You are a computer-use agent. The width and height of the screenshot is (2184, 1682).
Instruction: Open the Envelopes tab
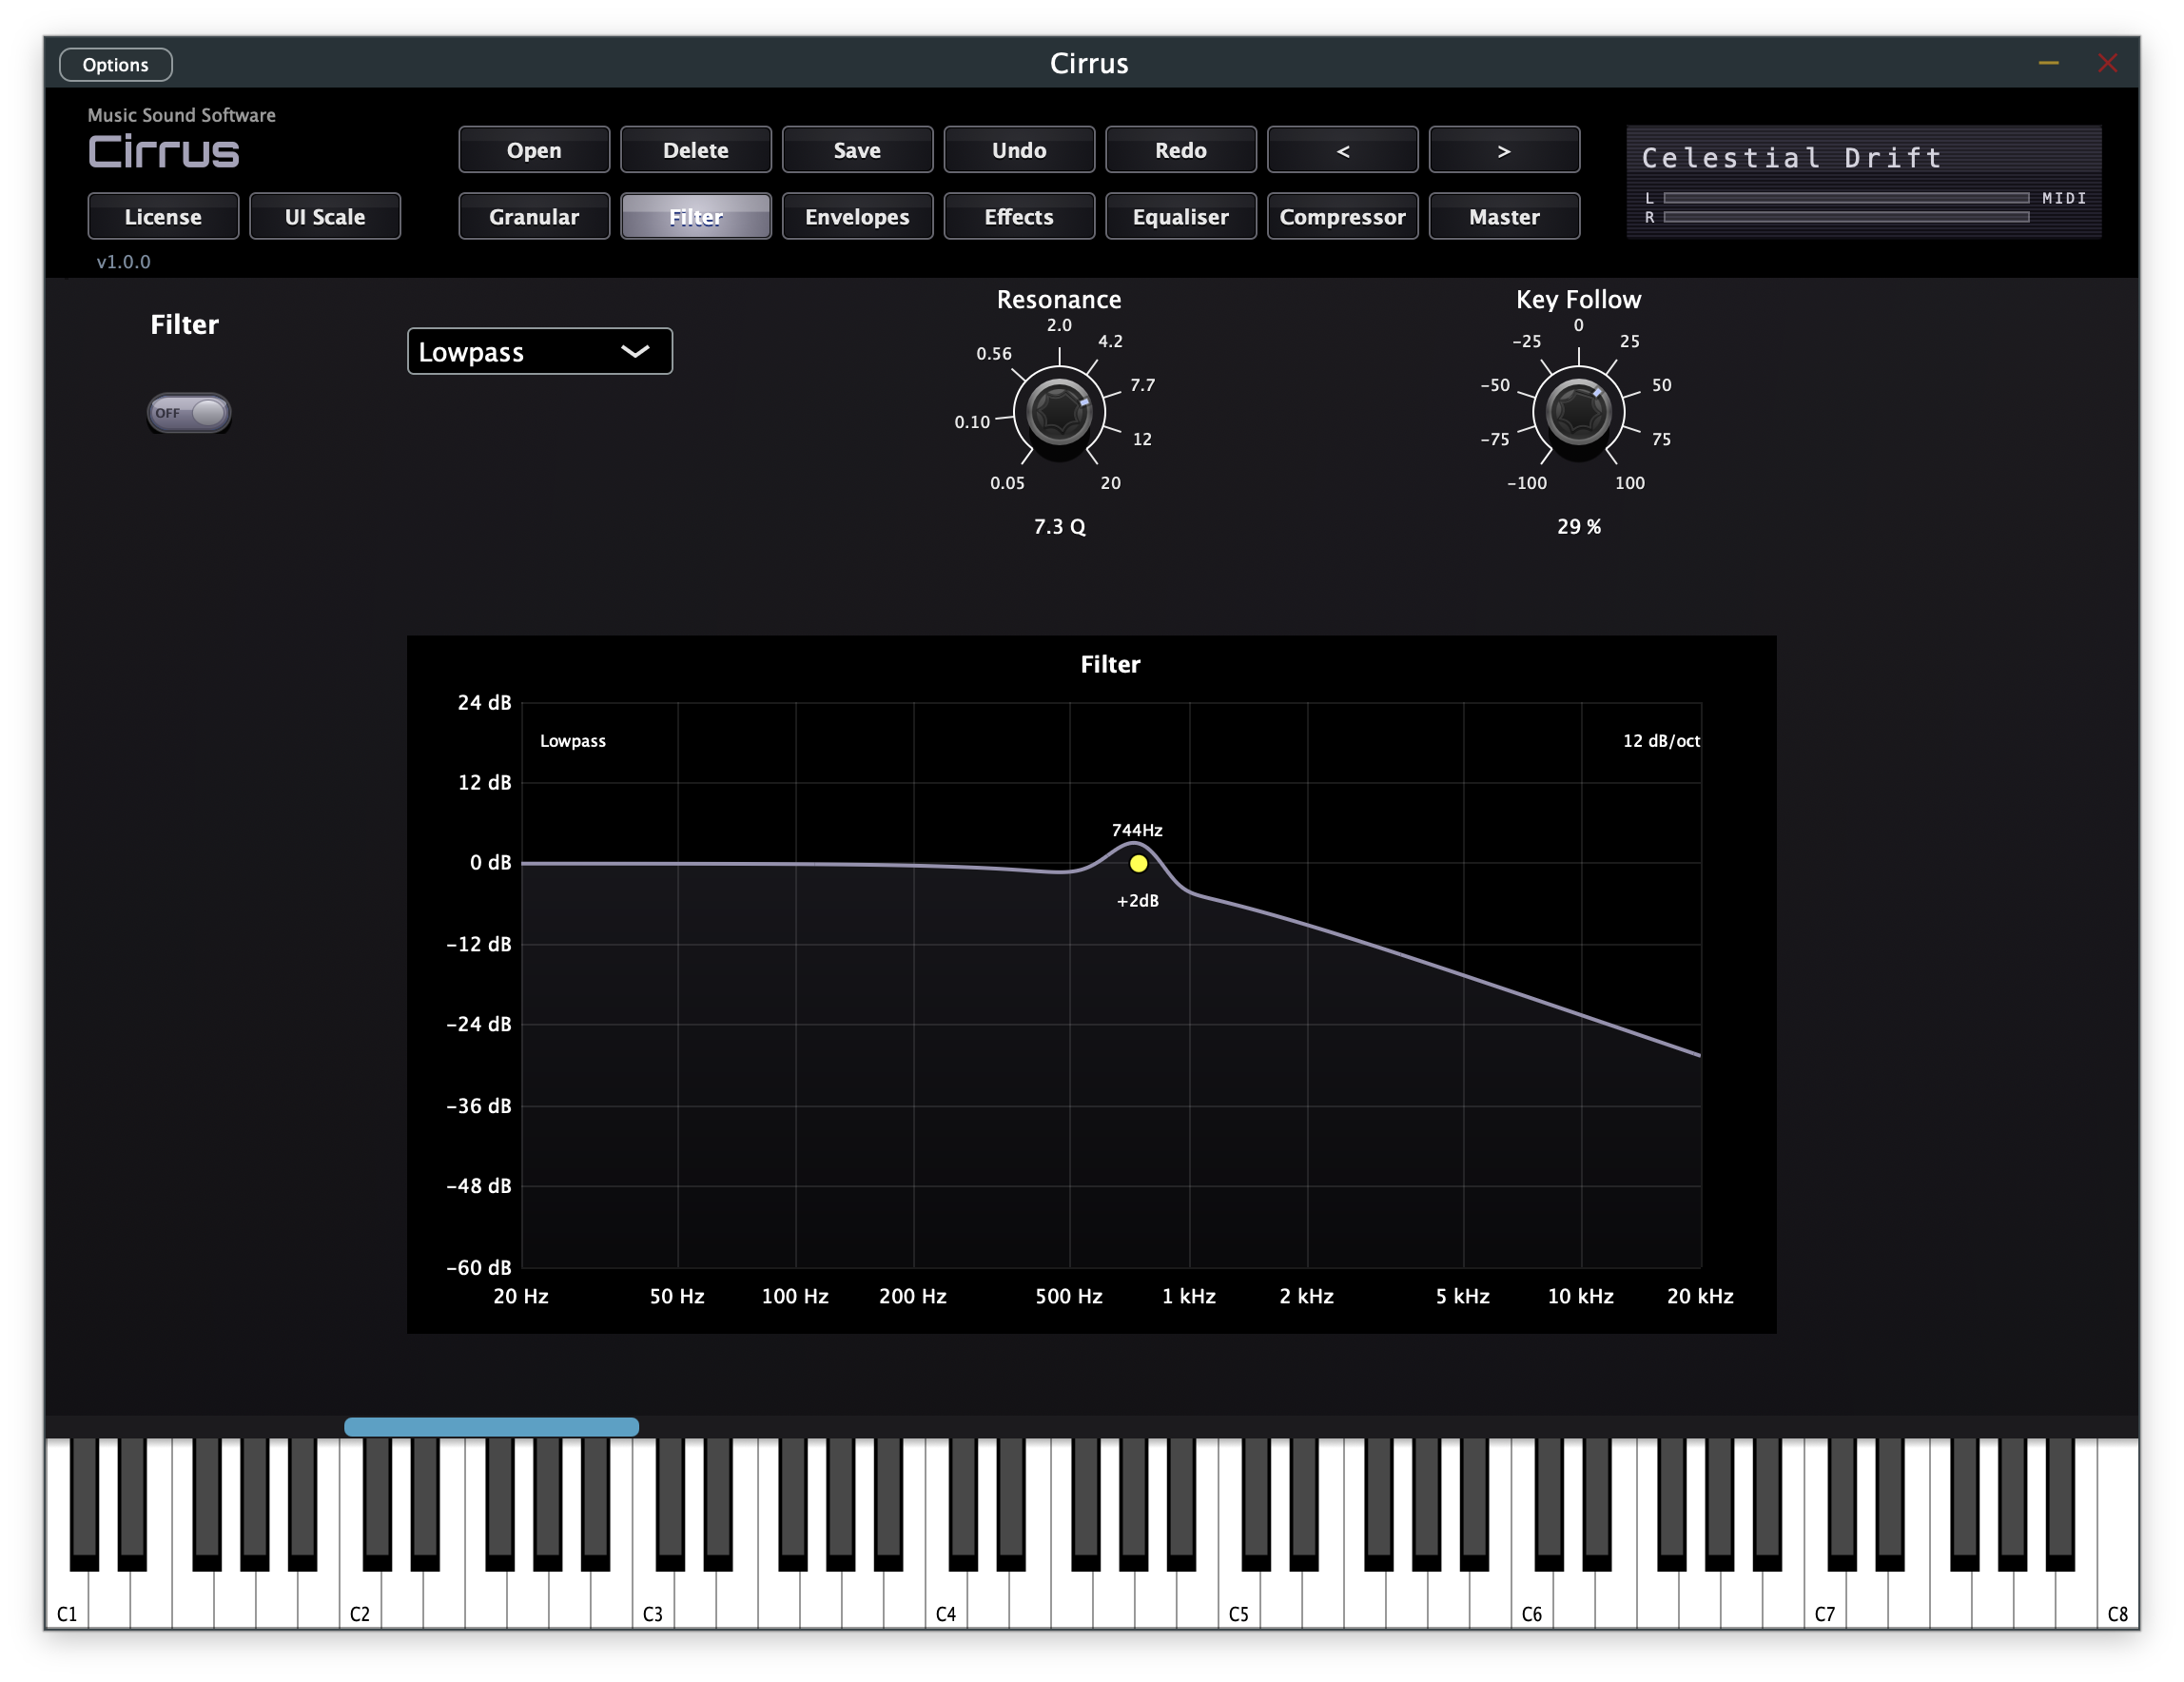tap(857, 216)
